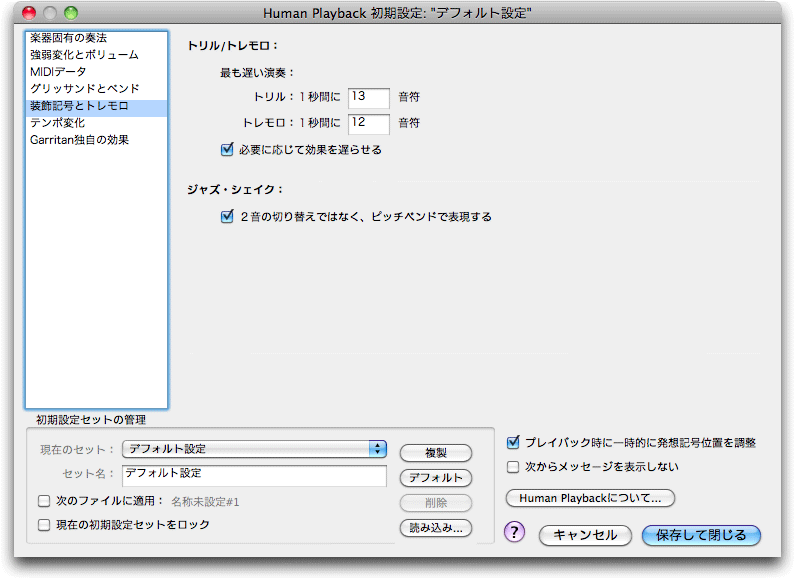Enable 現在の初期設定セットをロック checkbox

pyautogui.click(x=44, y=525)
